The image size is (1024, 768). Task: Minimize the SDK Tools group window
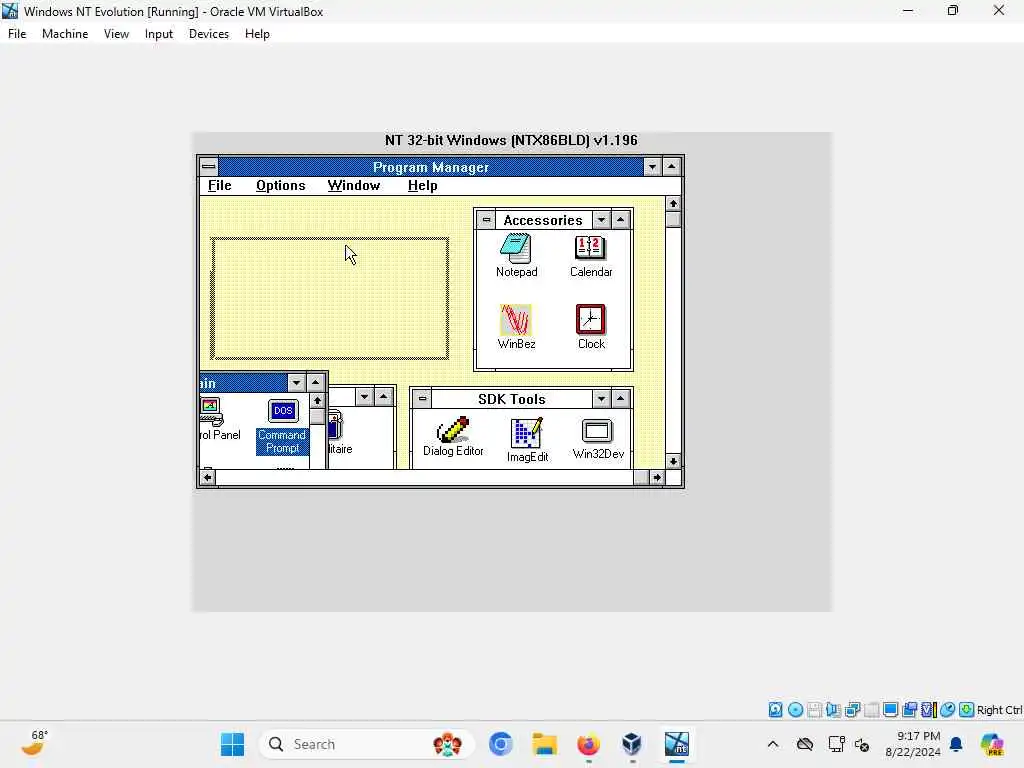coord(601,398)
